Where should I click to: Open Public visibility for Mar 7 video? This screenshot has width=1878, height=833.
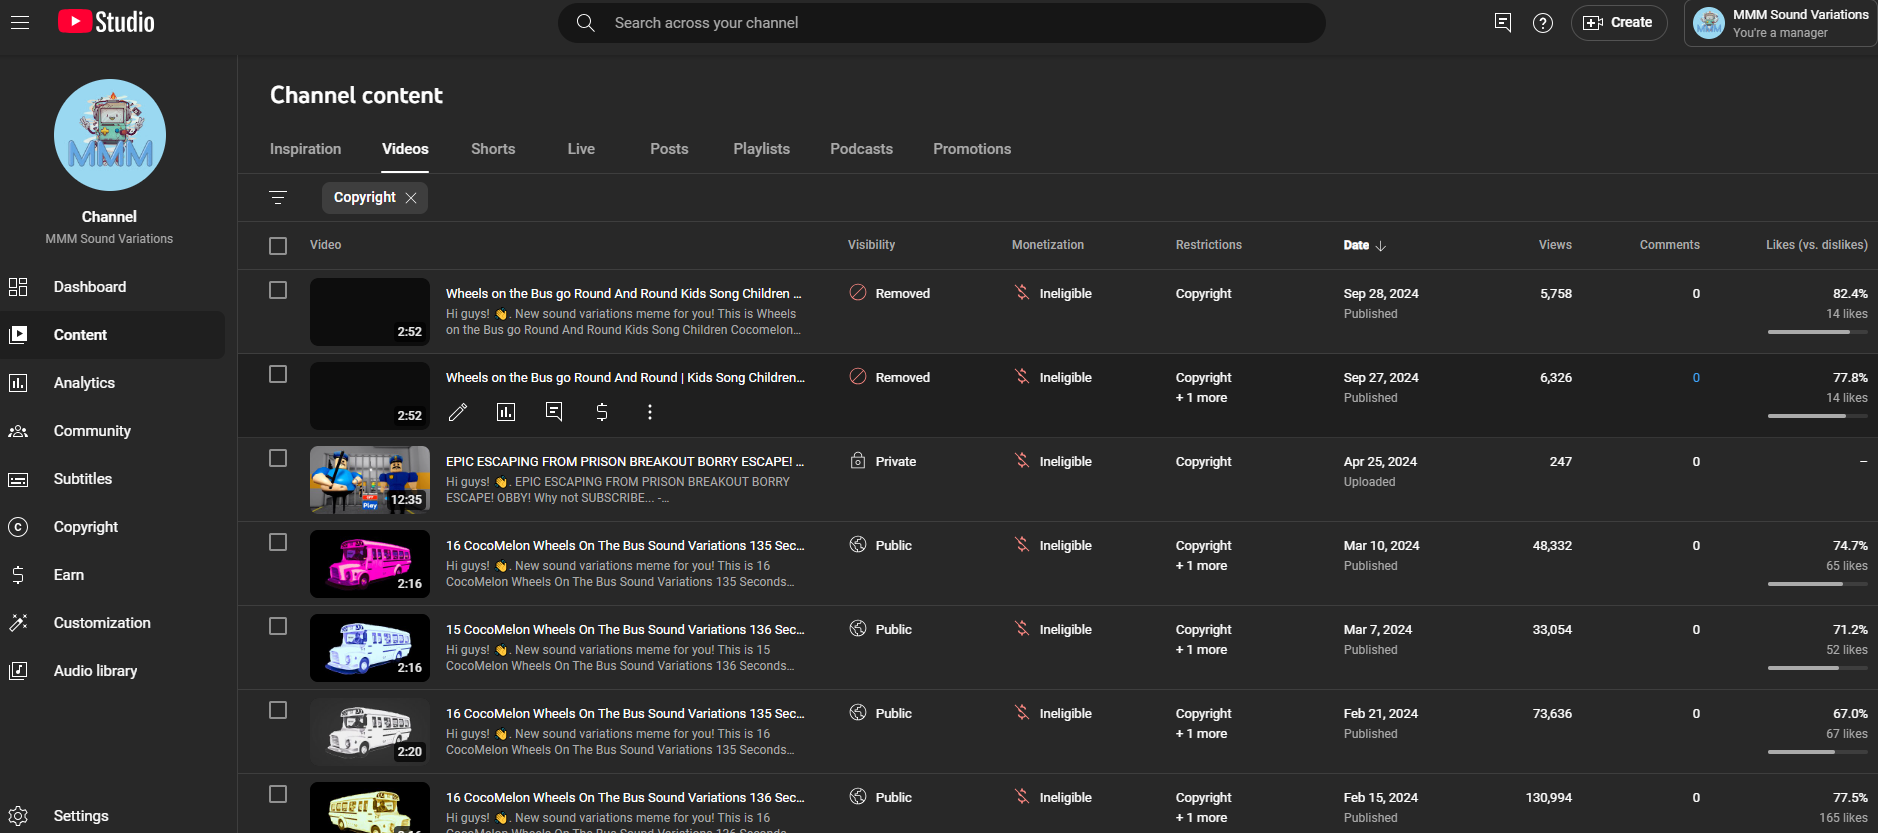click(880, 629)
